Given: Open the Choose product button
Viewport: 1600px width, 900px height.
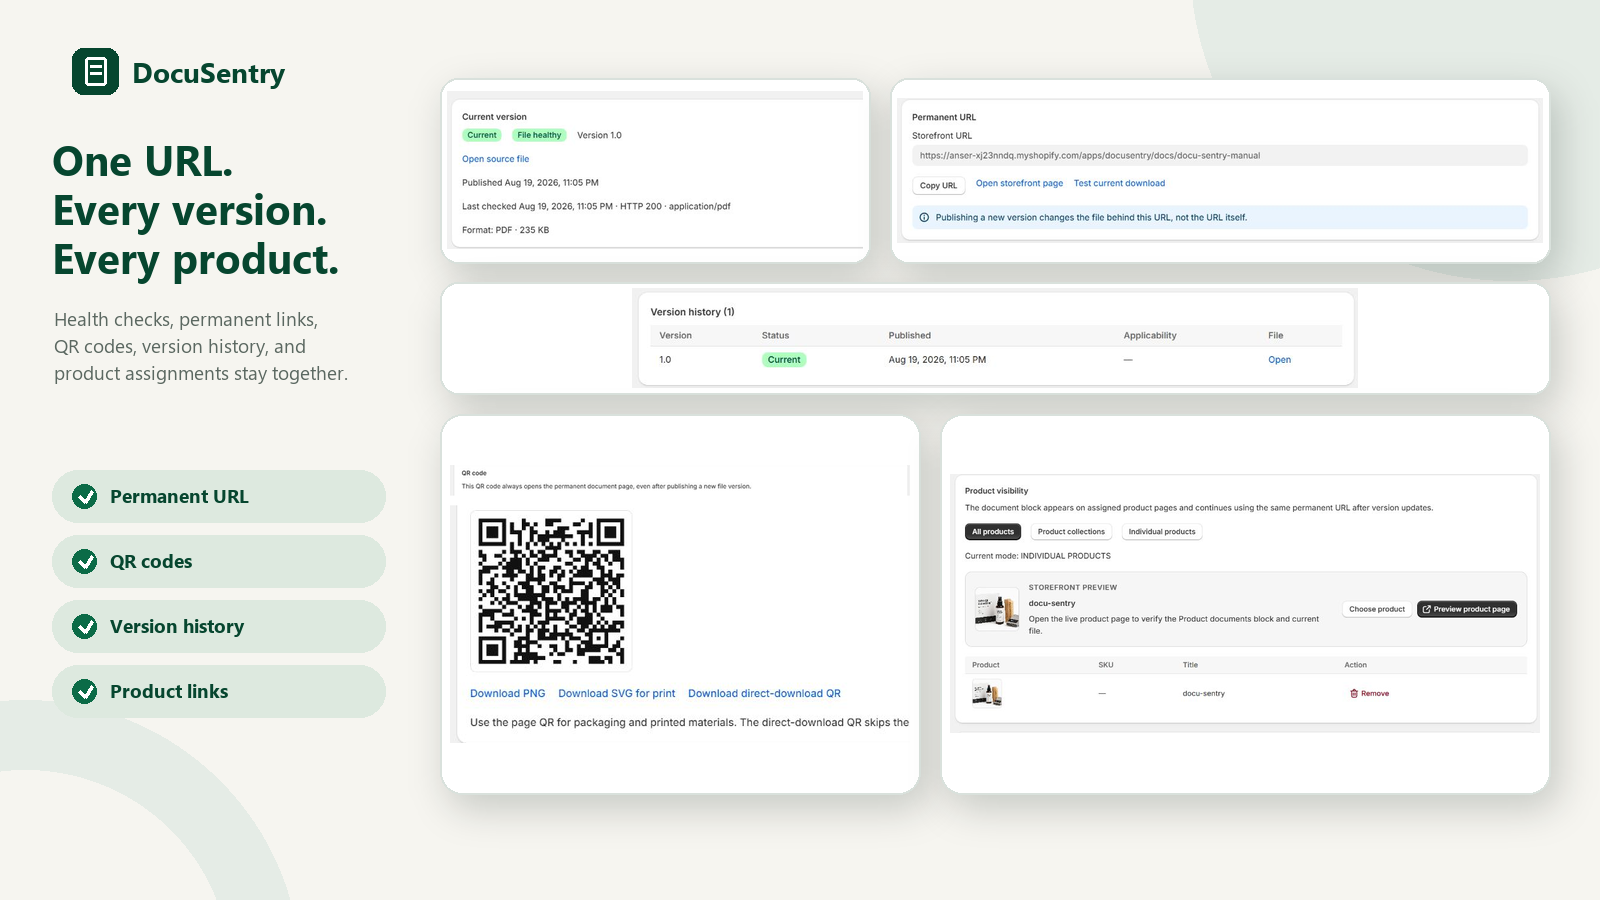Looking at the screenshot, I should click(1377, 609).
